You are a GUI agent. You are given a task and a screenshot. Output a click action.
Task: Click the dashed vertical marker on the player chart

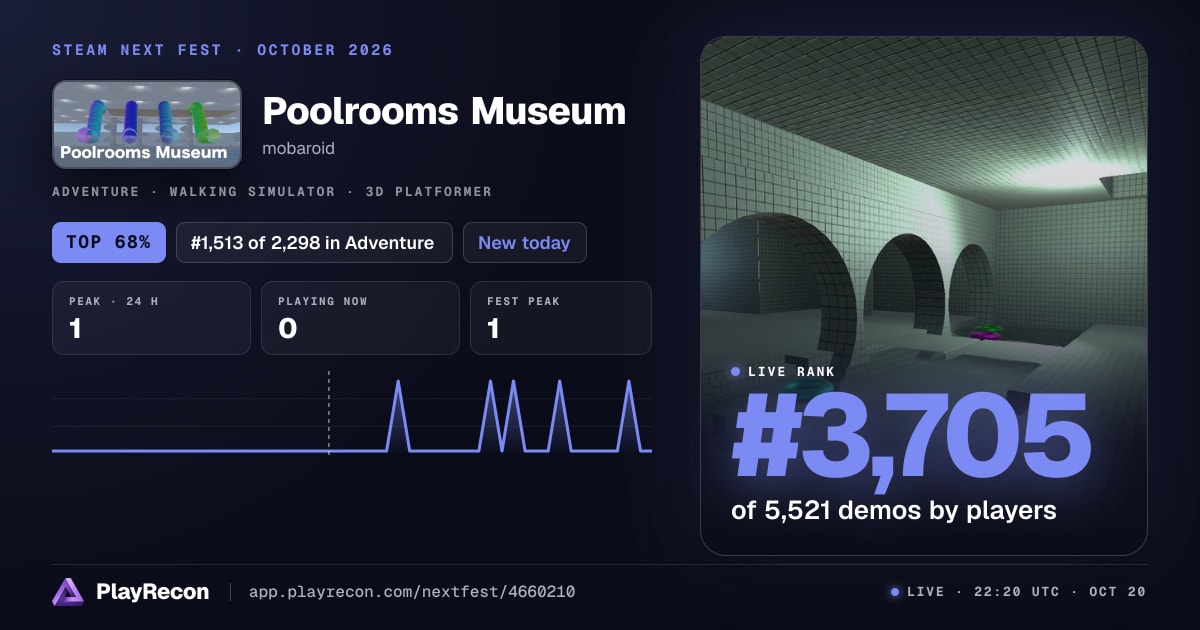tap(329, 412)
